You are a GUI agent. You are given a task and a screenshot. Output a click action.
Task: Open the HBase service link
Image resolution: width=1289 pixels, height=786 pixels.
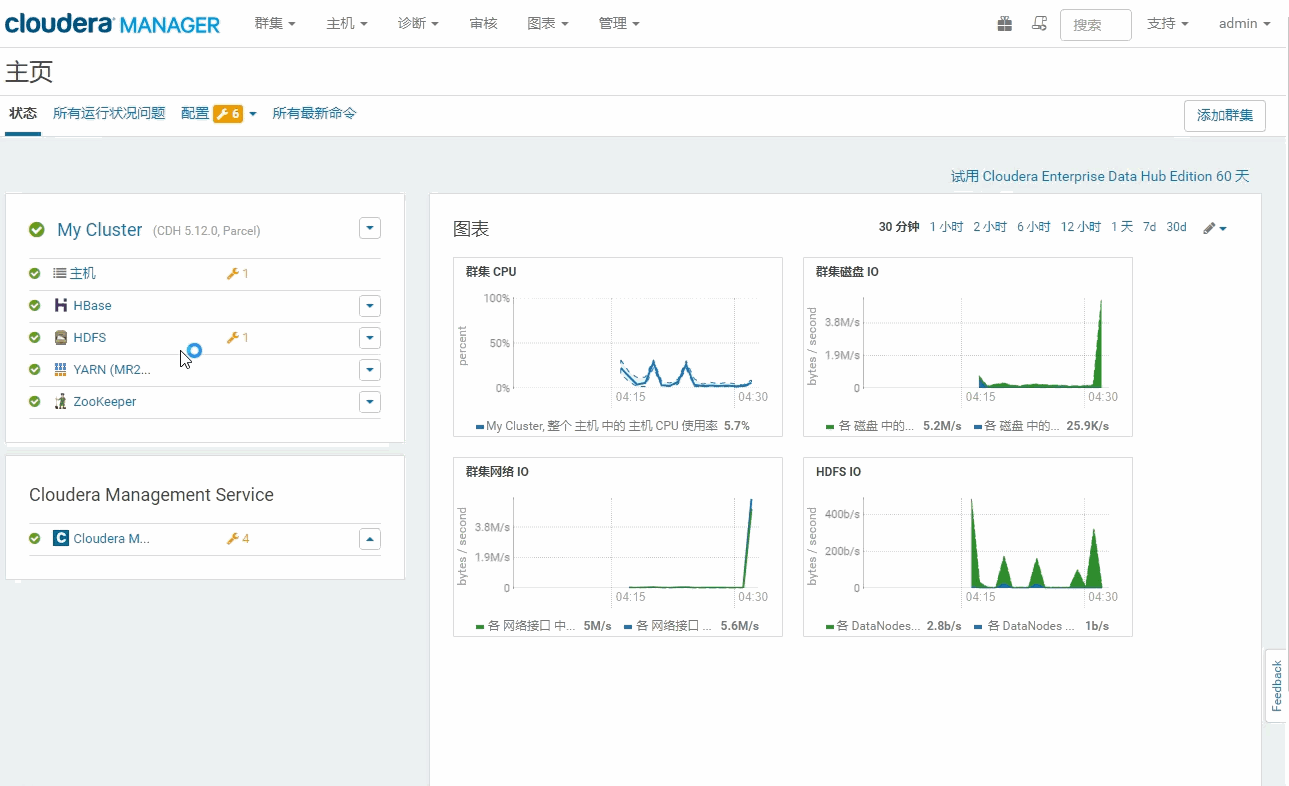[93, 305]
